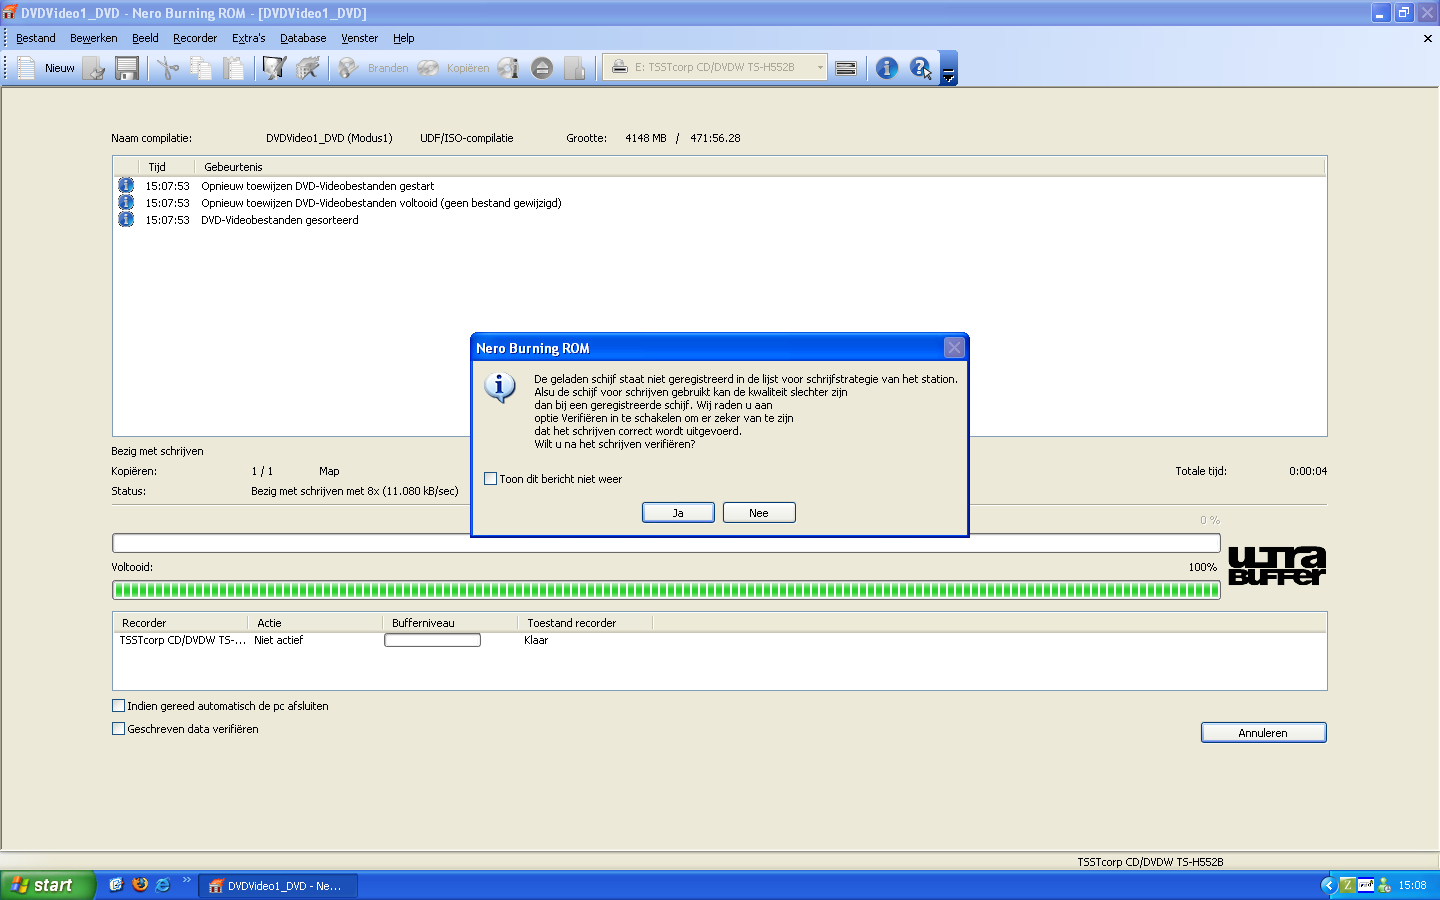Check 'Toon dit bericht niet weer'
Screen dimensions: 1440x900
[490, 479]
